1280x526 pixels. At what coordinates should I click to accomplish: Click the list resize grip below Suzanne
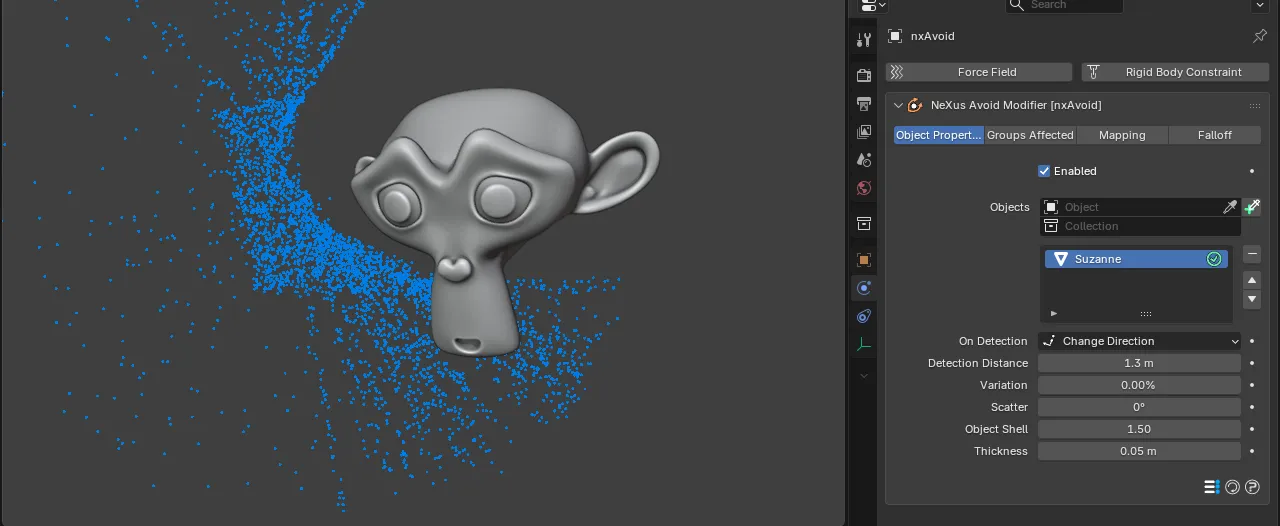click(1146, 313)
